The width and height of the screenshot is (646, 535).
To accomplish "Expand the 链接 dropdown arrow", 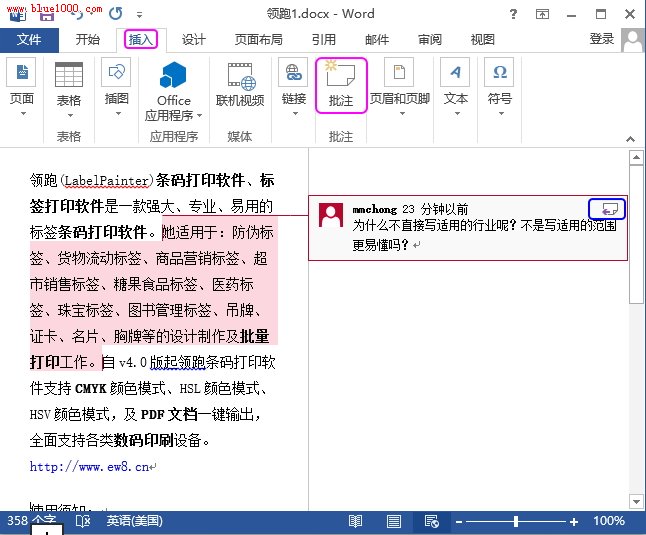I will [295, 114].
